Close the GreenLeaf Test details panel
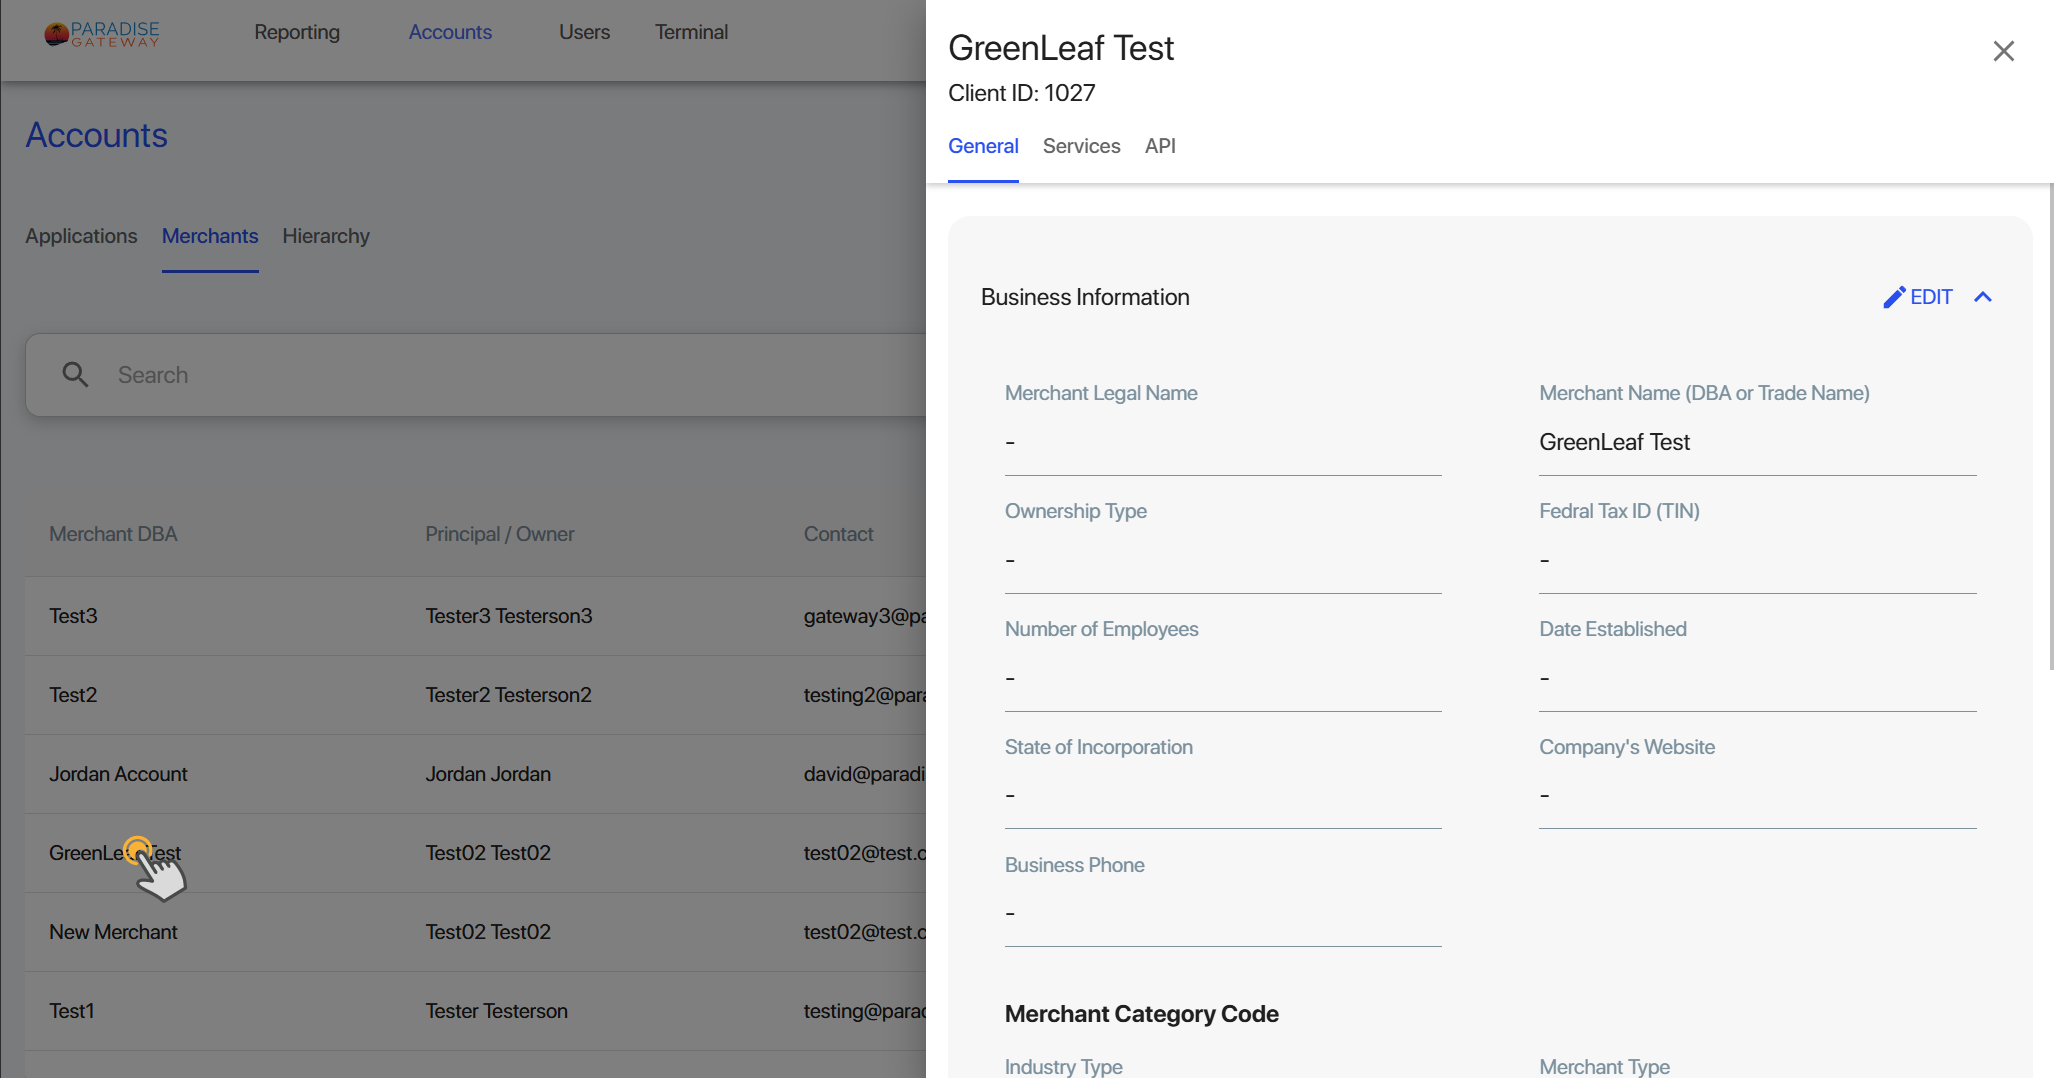Viewport: 2054px width, 1078px height. (2003, 51)
